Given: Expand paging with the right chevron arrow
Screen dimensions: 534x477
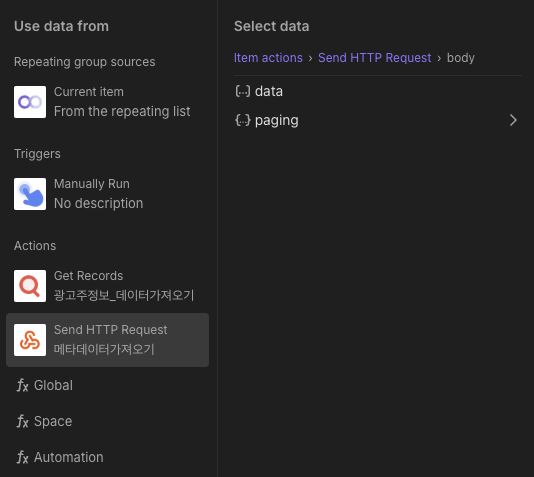Looking at the screenshot, I should click(513, 120).
